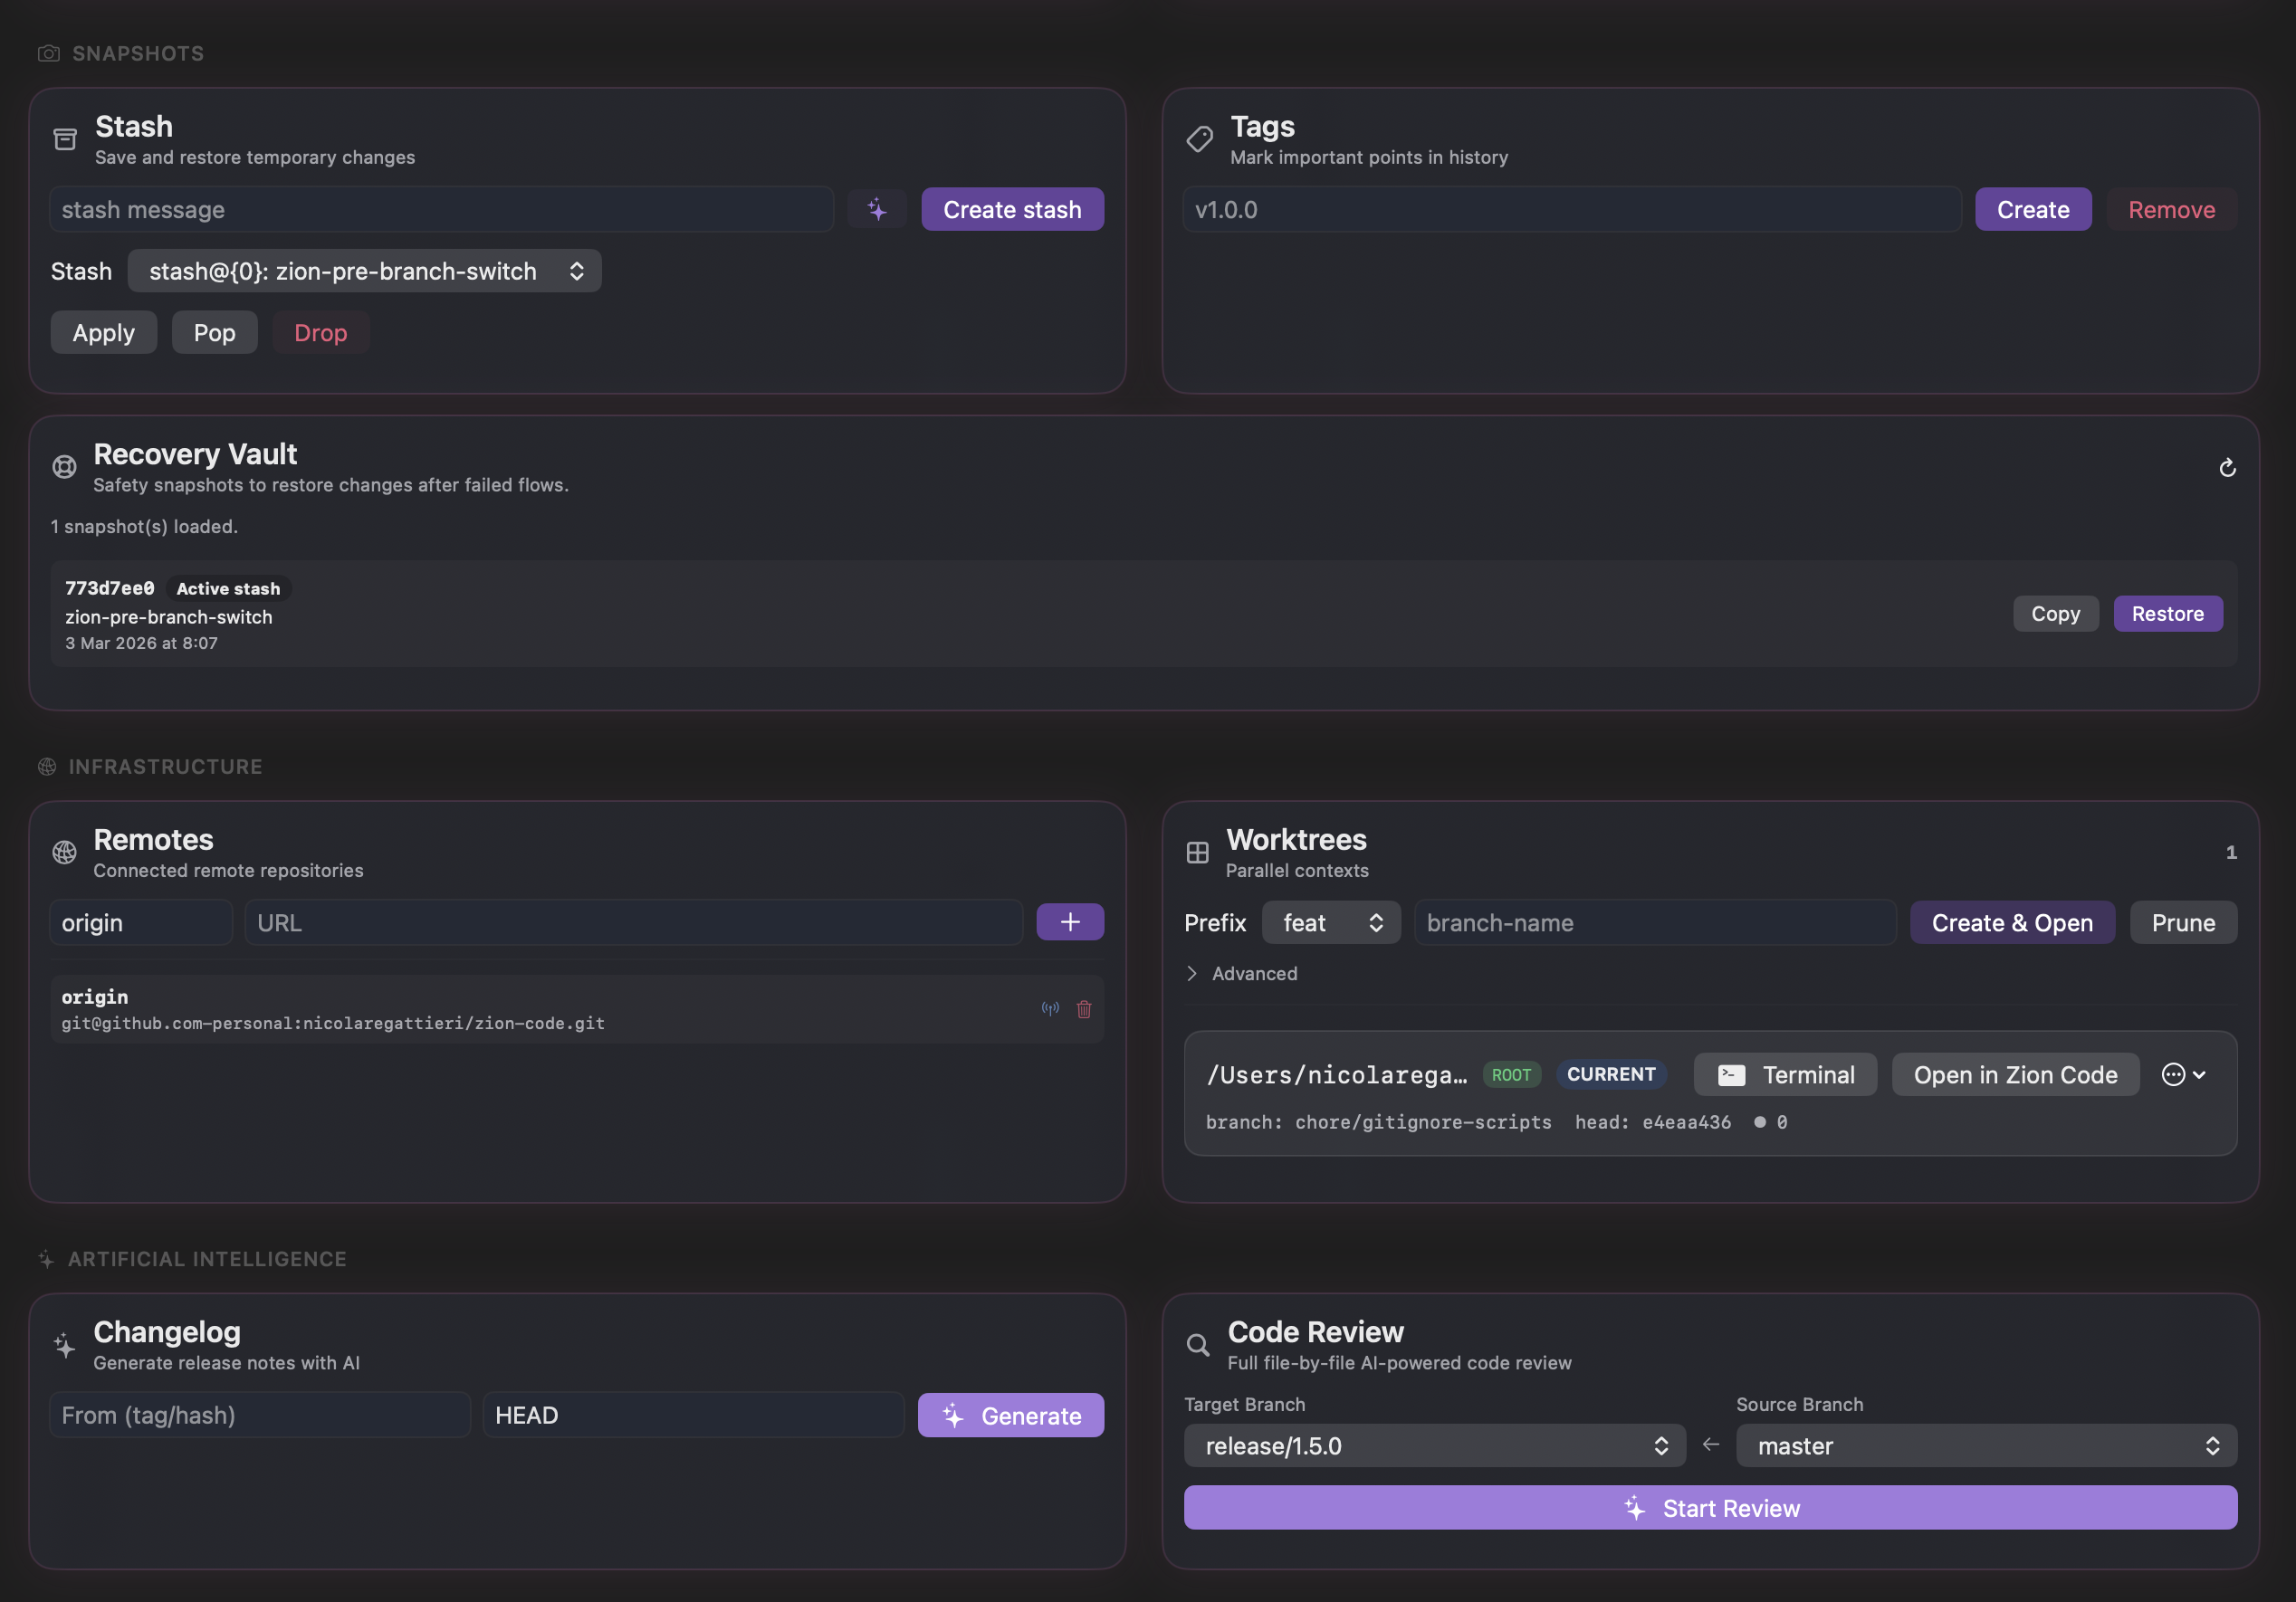Screen dimensions: 2296x1602
Task: Click the add remote plus button
Action: (1069, 922)
